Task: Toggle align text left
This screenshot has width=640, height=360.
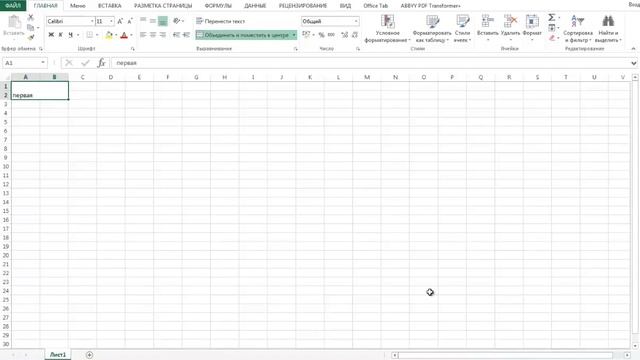Action: point(143,35)
